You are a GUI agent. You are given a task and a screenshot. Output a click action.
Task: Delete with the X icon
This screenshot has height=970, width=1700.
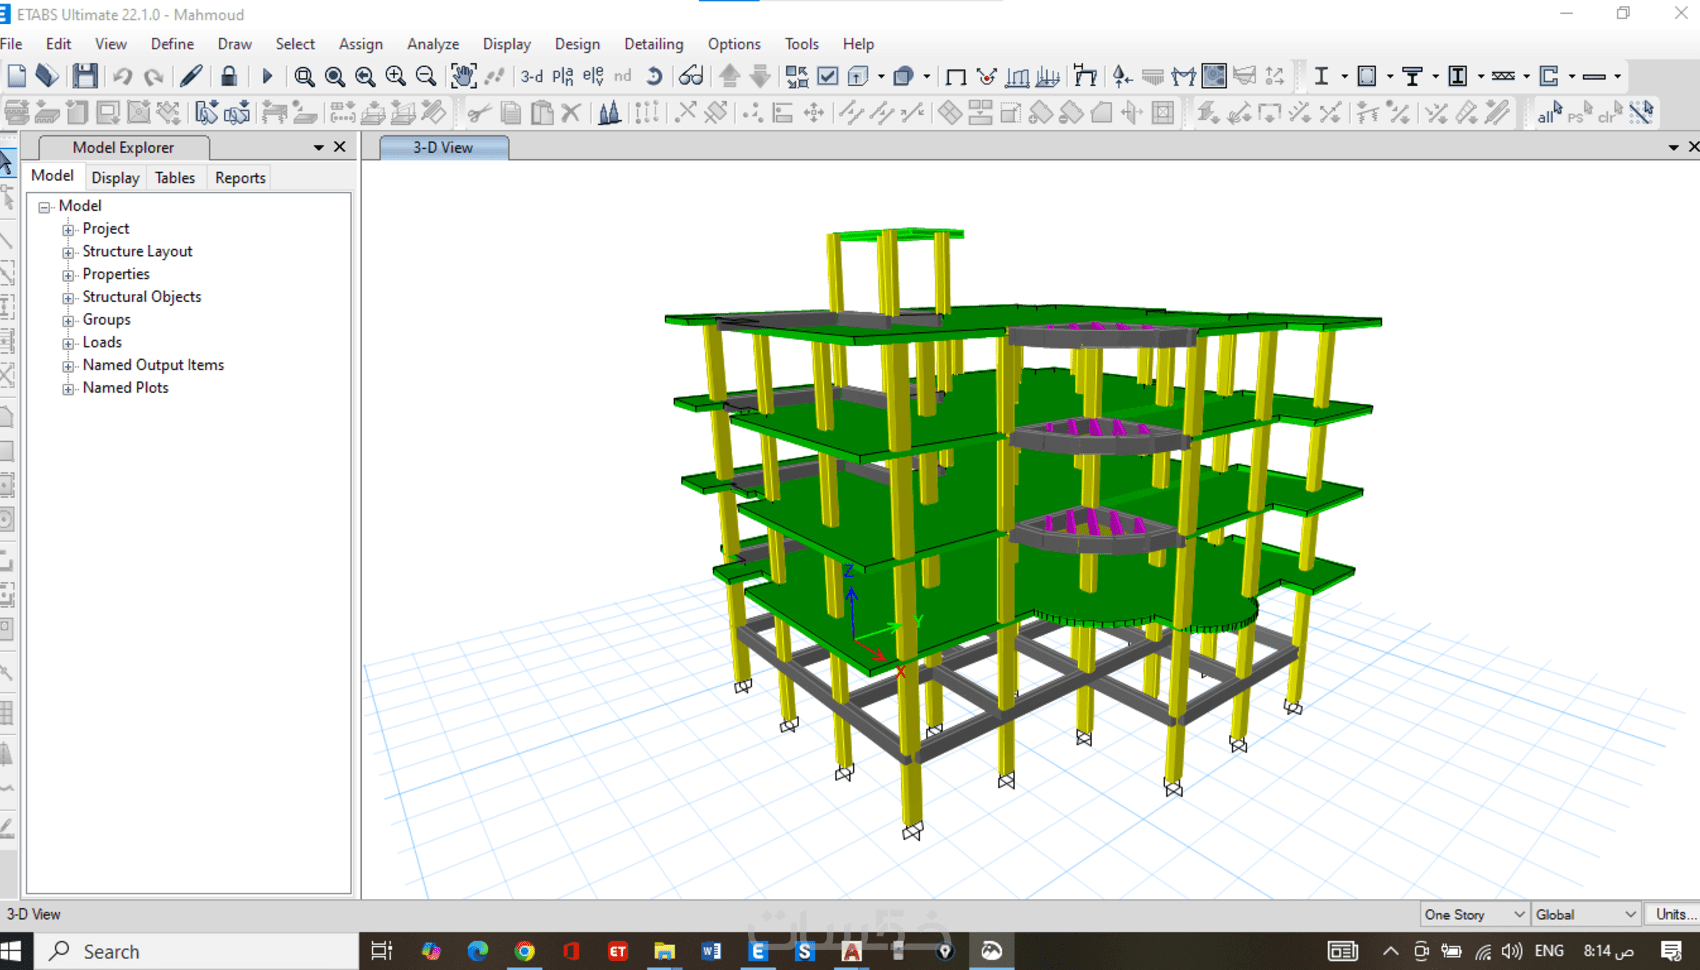(x=571, y=112)
